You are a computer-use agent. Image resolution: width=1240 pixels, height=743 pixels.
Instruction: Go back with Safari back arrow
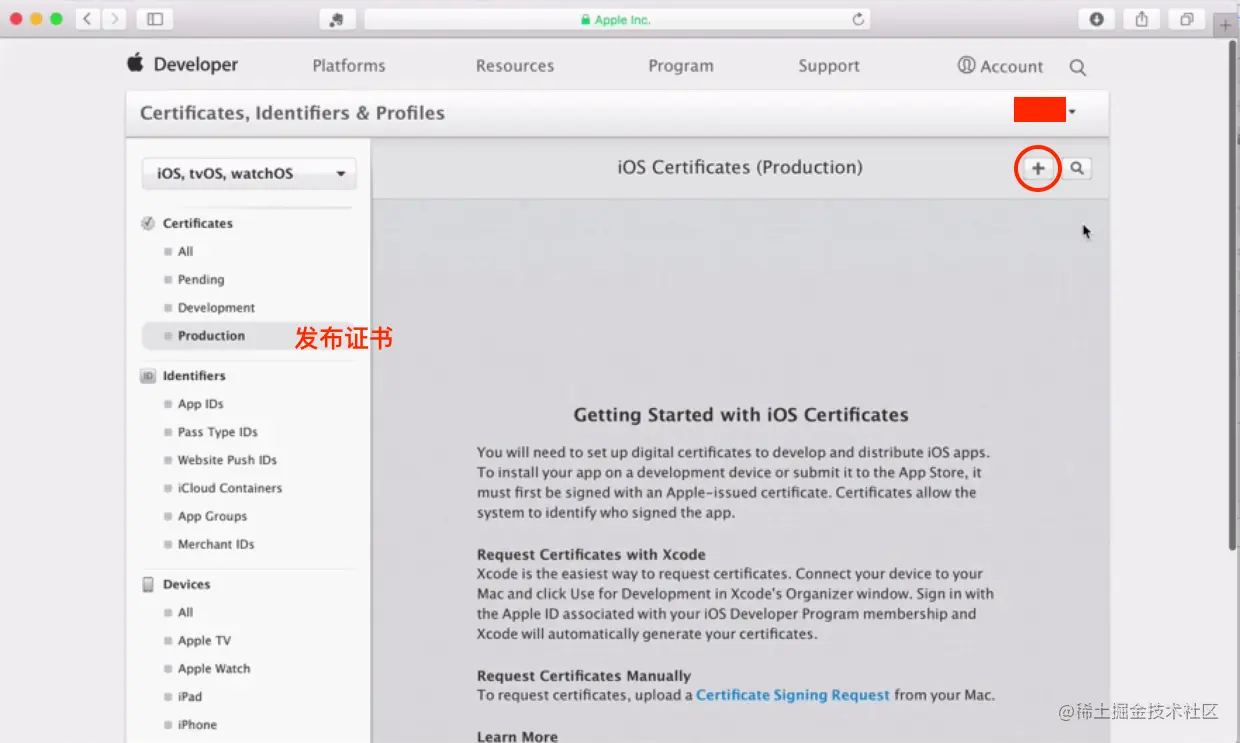tap(87, 19)
